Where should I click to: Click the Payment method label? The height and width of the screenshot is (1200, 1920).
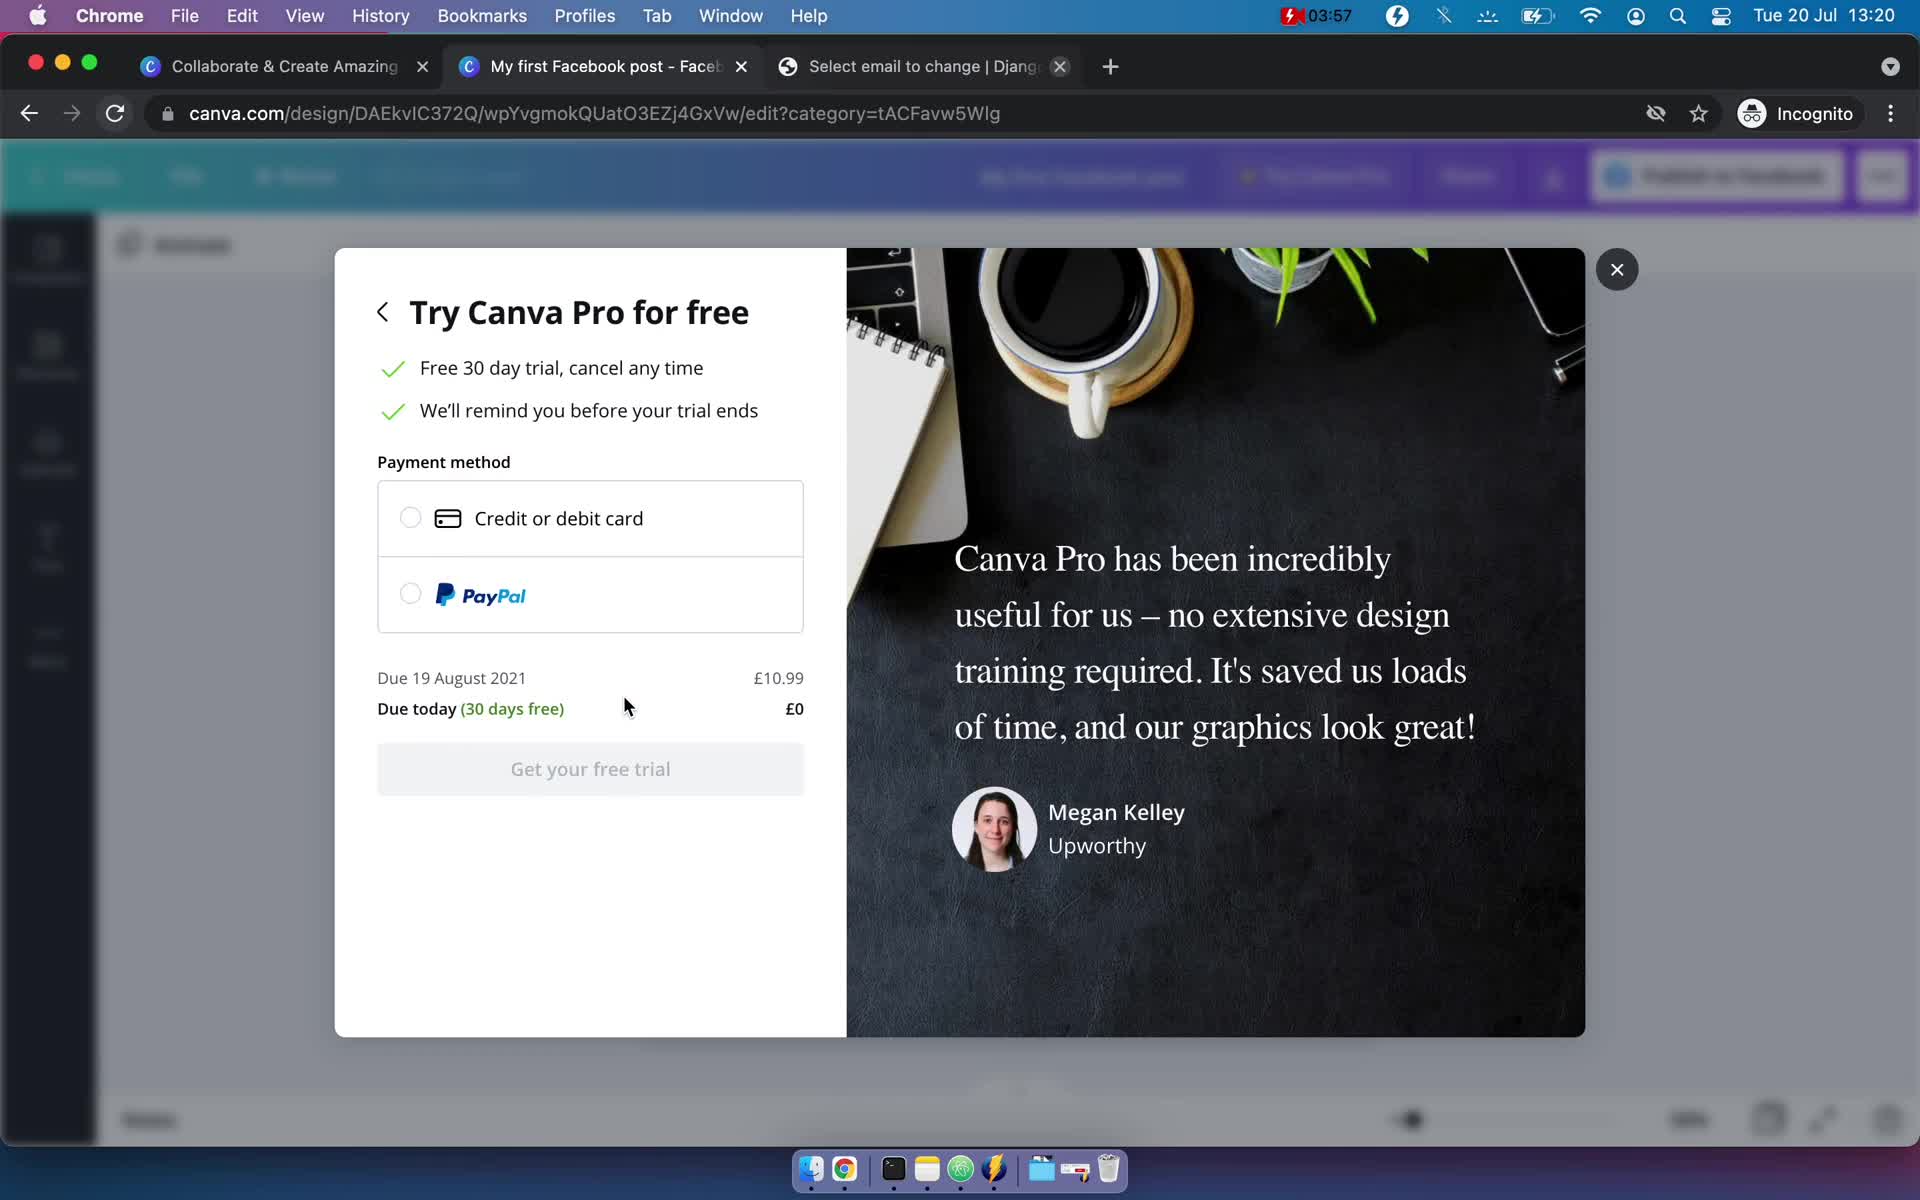443,462
